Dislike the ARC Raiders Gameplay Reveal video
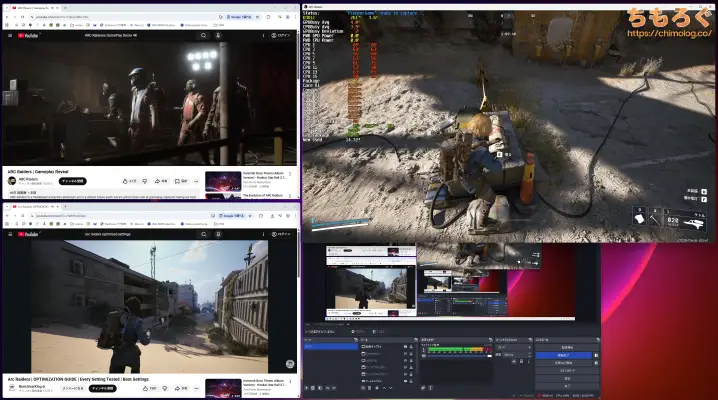The width and height of the screenshot is (718, 400). pyautogui.click(x=147, y=181)
